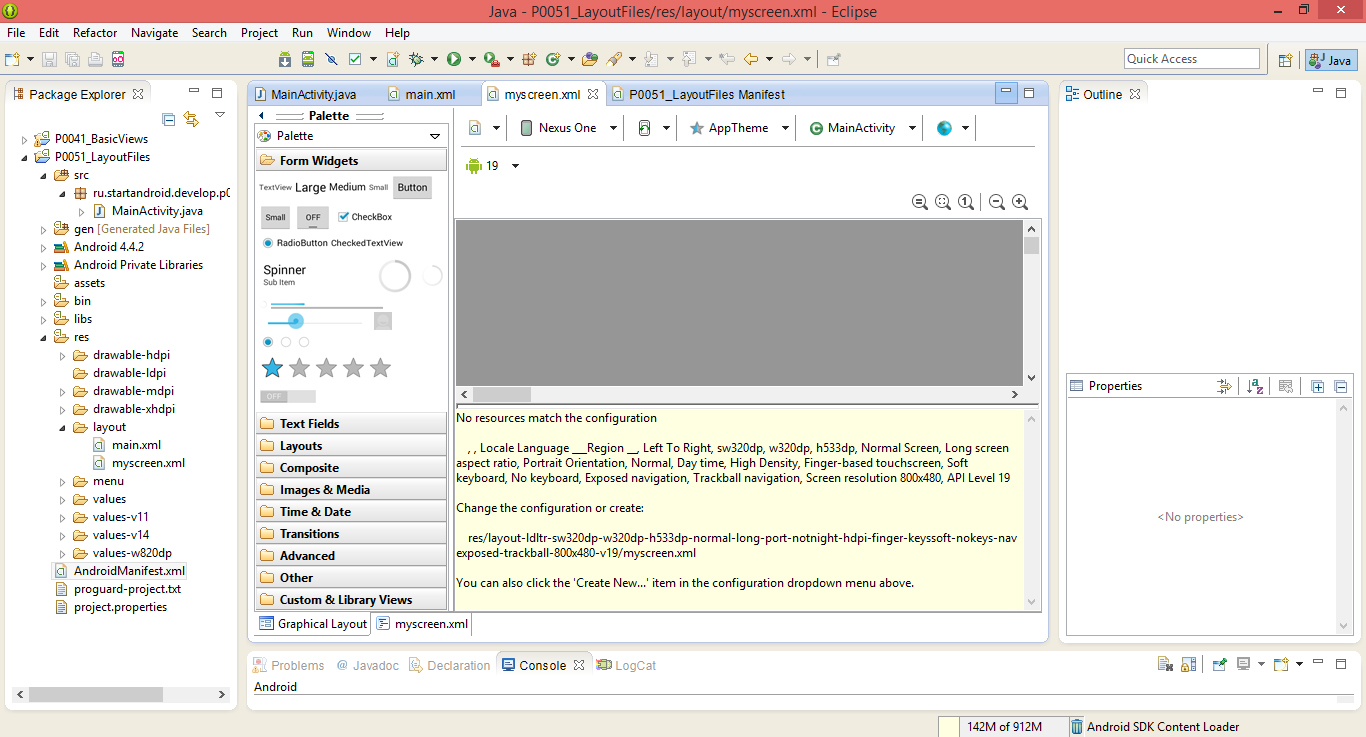The height and width of the screenshot is (737, 1366).
Task: Click the SeekBar slider in the palette
Action: tap(314, 321)
